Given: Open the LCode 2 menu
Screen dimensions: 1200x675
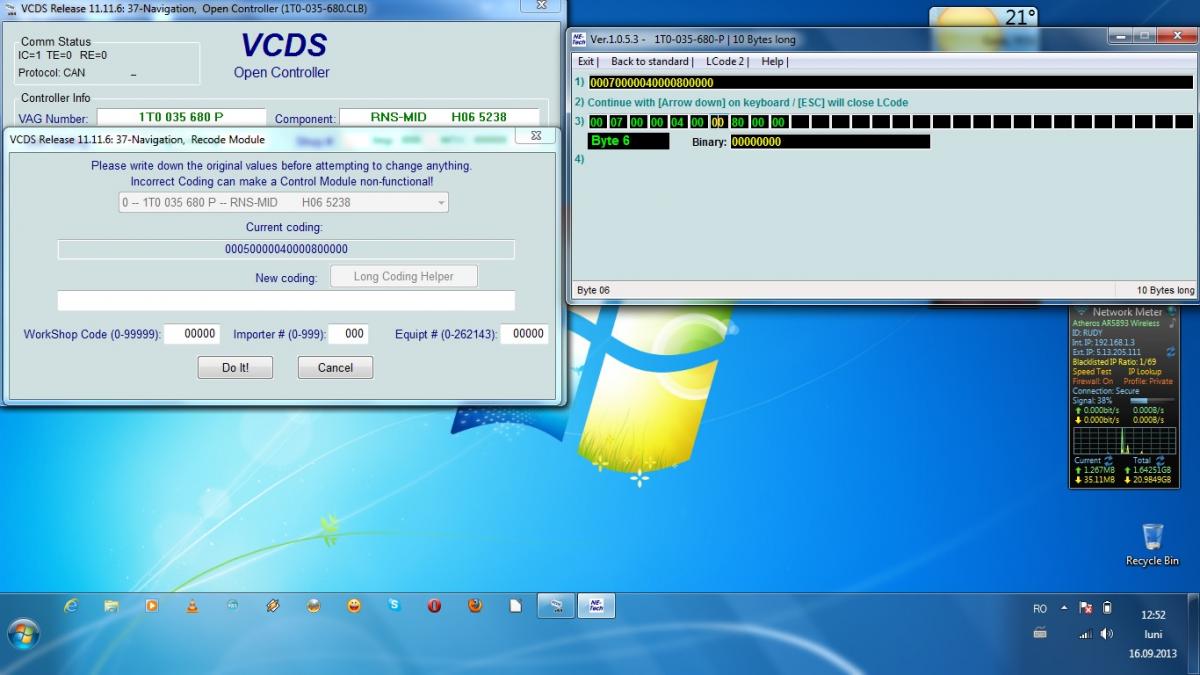Looking at the screenshot, I should tap(725, 62).
